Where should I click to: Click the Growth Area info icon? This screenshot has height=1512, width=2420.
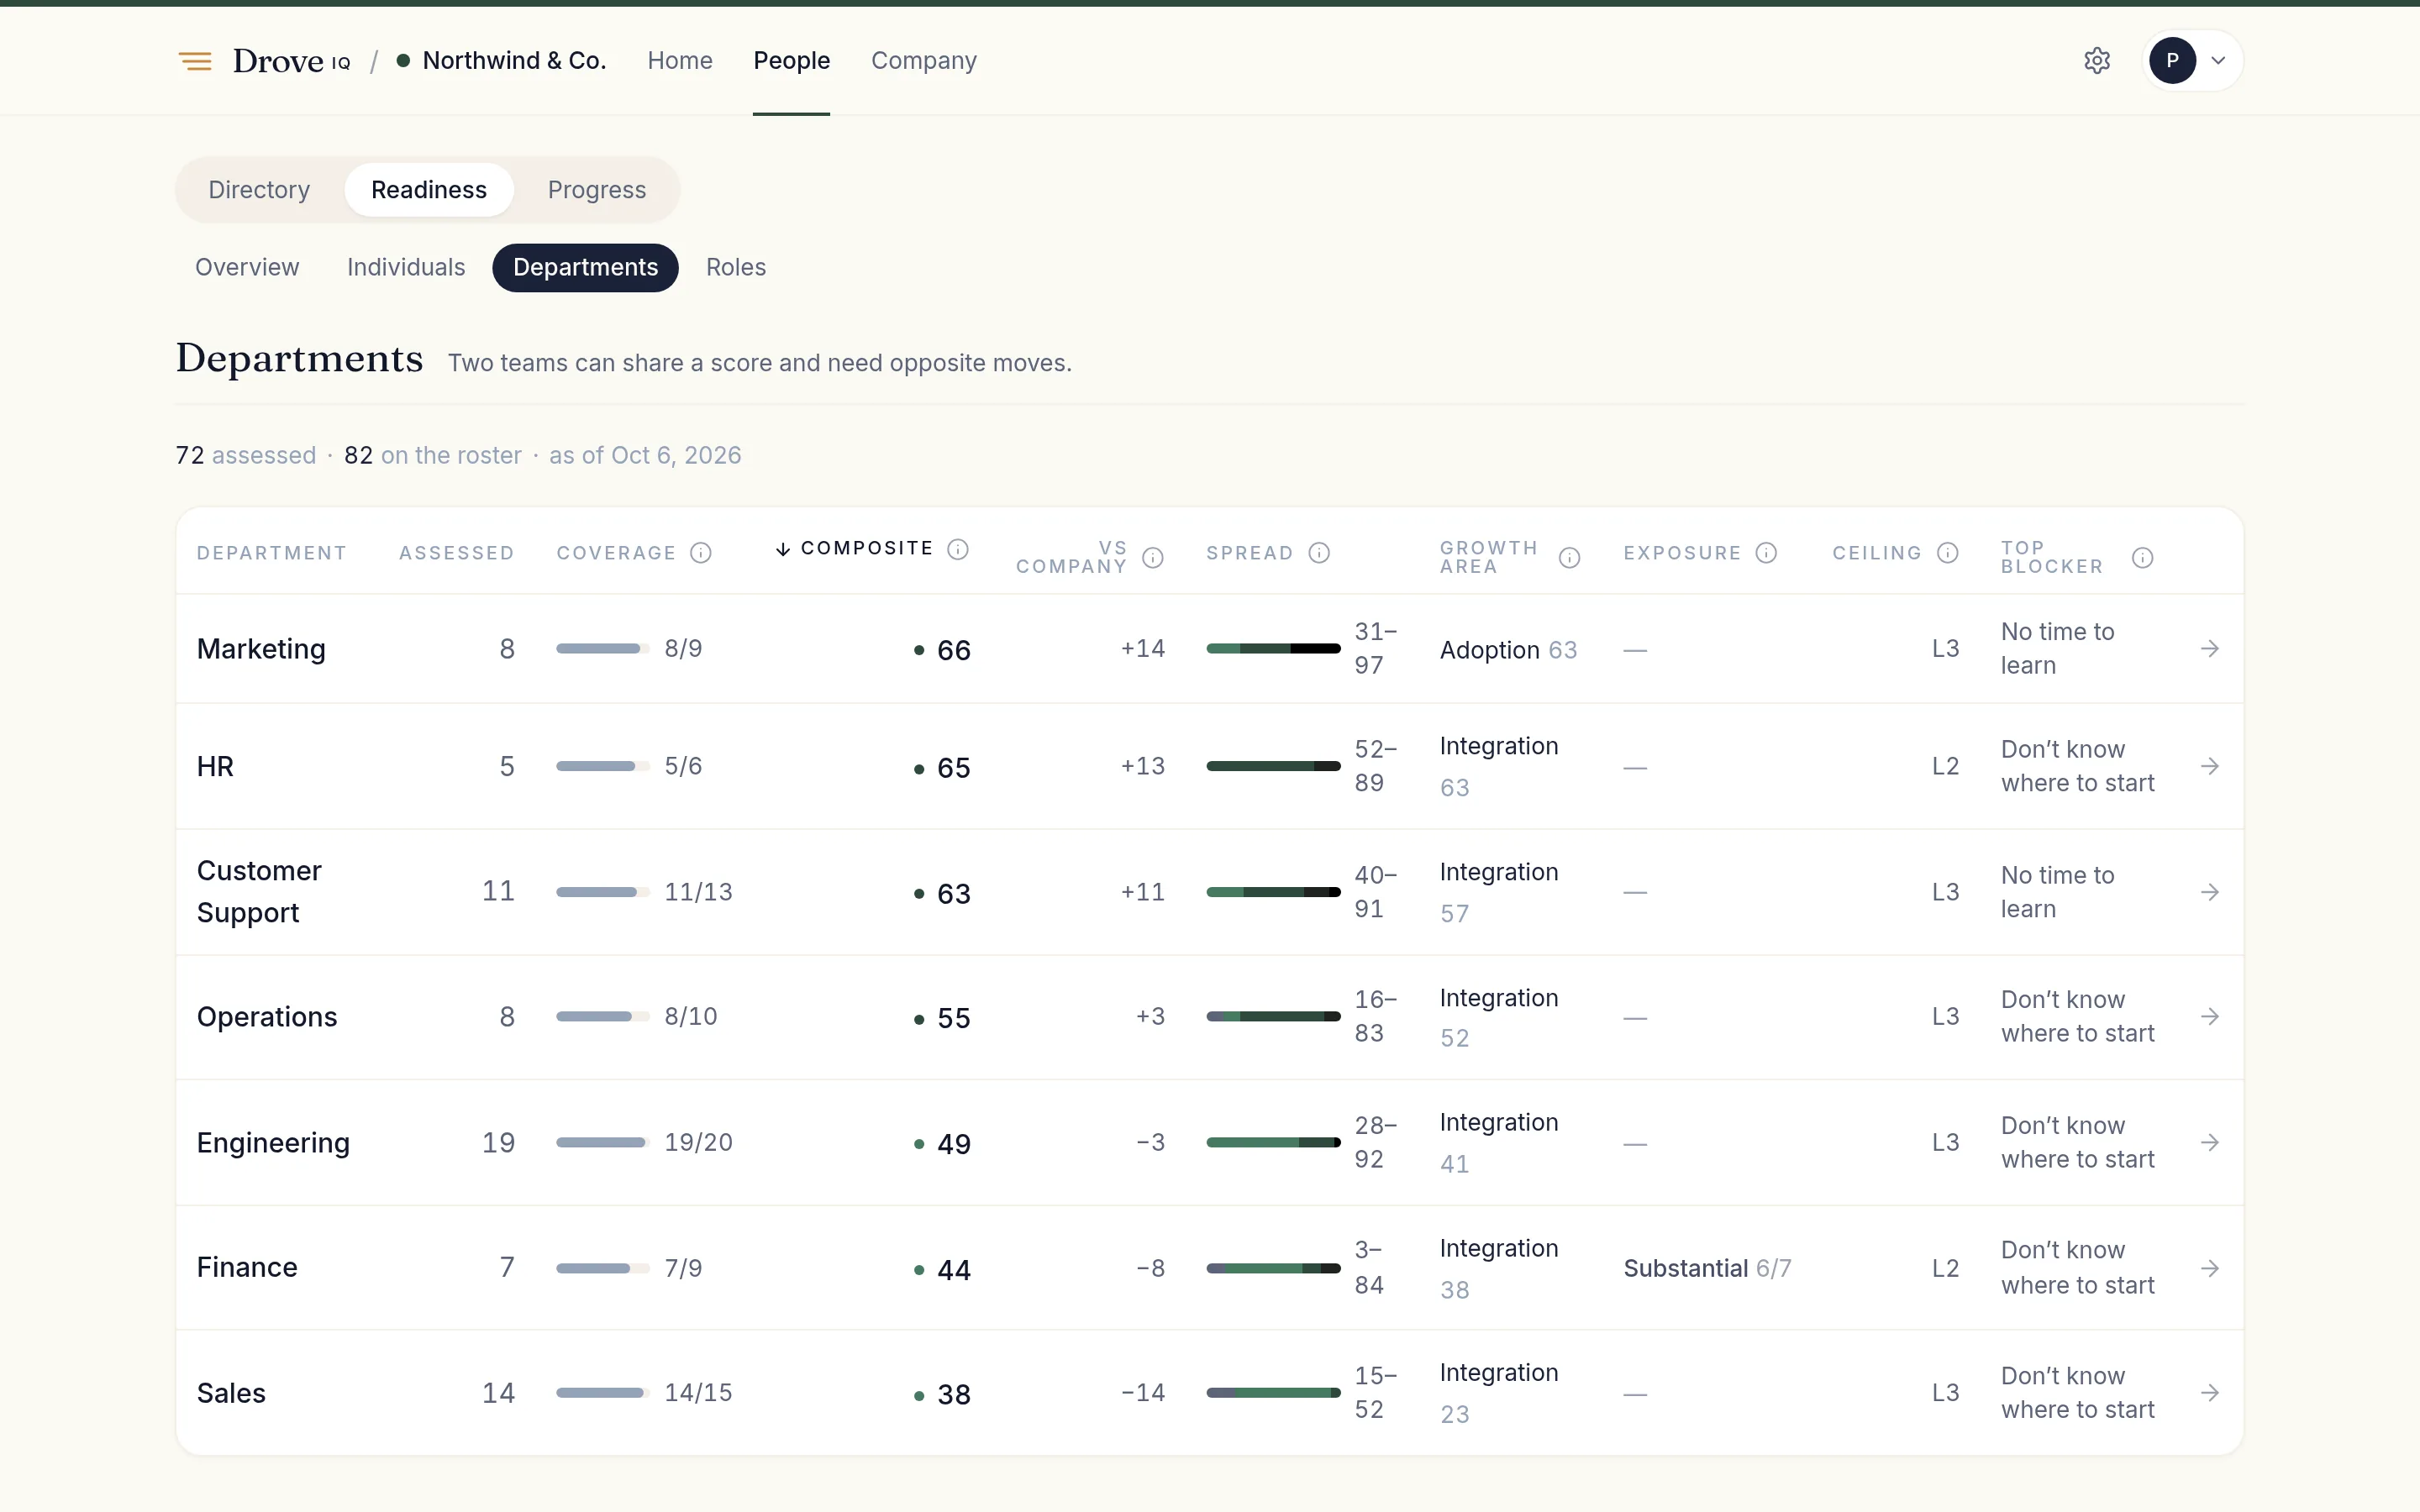pos(1570,558)
